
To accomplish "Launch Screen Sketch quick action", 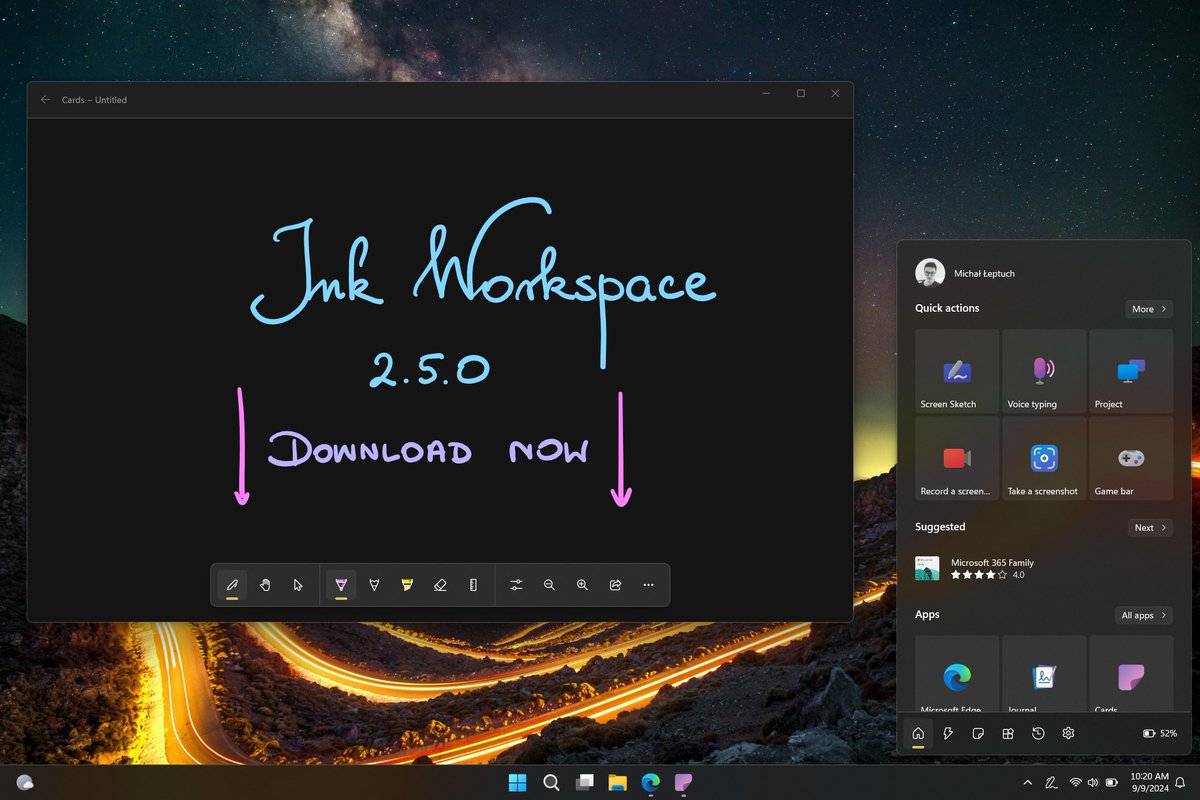I will coord(957,371).
